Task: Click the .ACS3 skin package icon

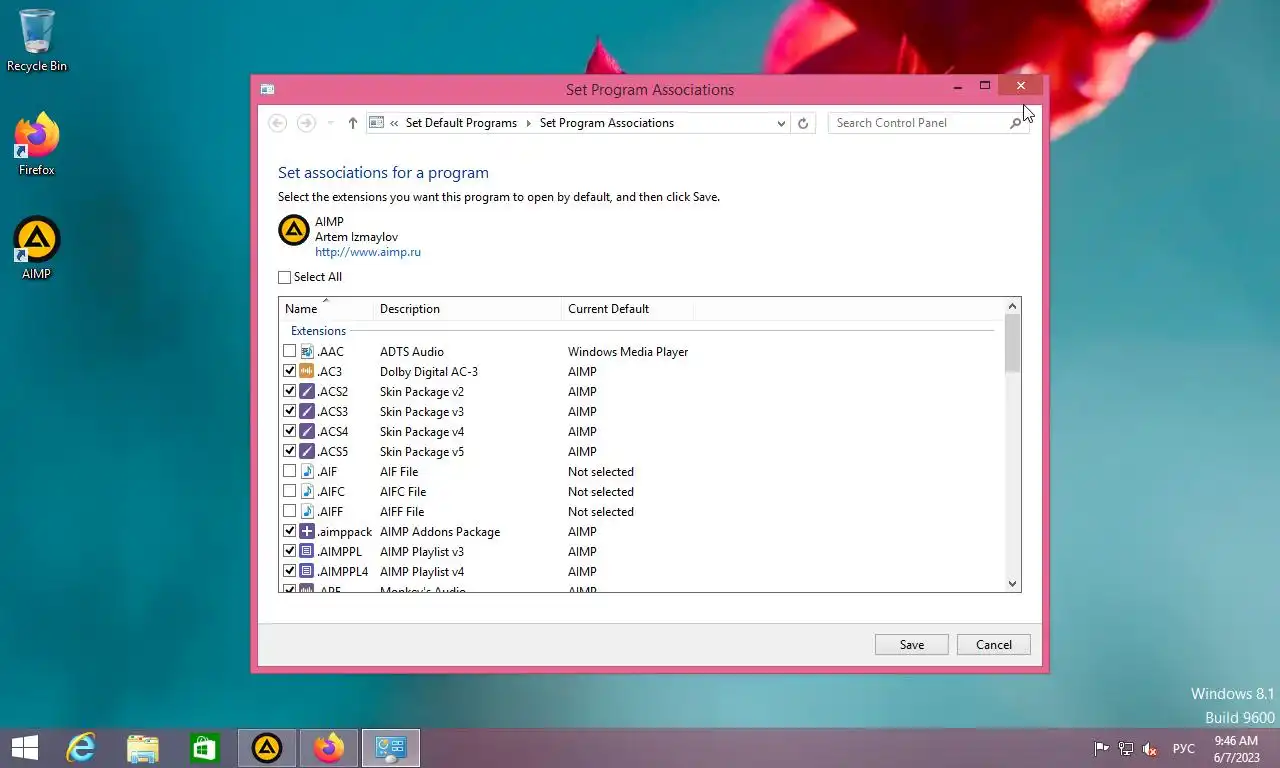Action: 308,411
